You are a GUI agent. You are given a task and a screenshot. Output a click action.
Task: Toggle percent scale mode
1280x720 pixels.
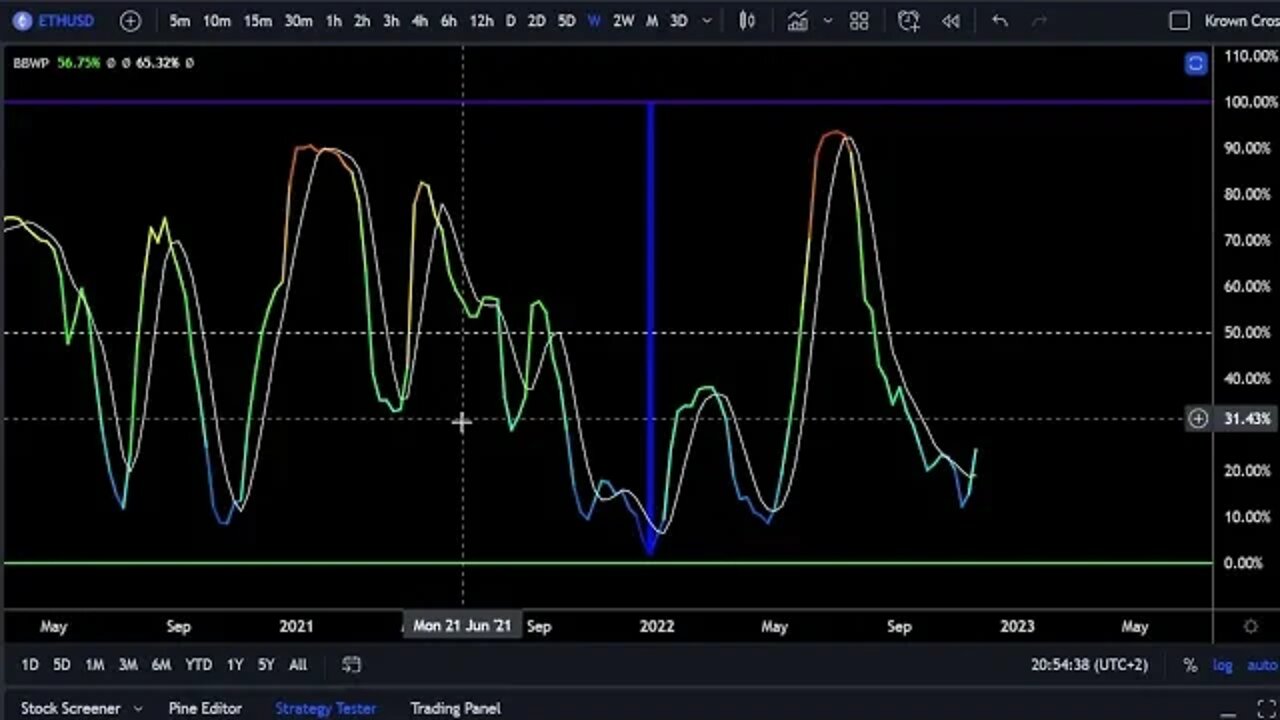click(x=1190, y=665)
